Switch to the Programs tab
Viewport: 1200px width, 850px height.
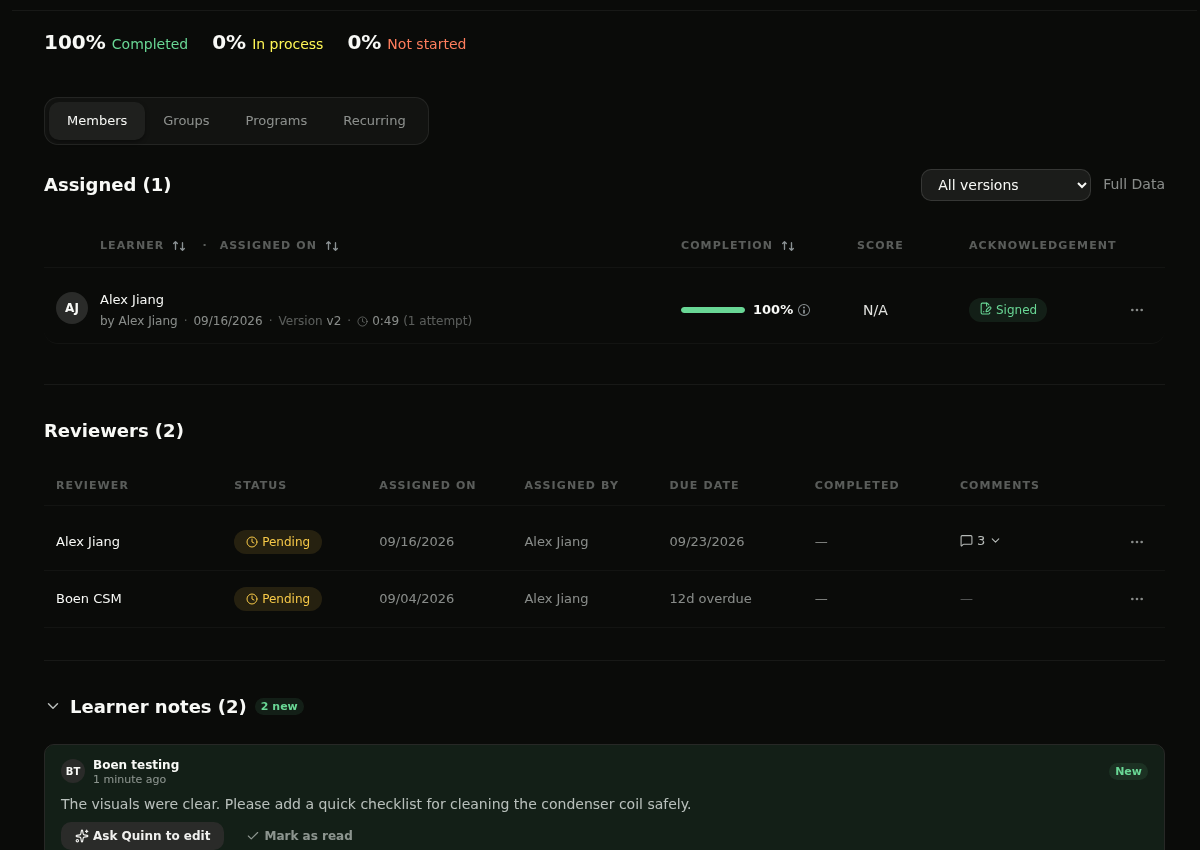coord(276,121)
